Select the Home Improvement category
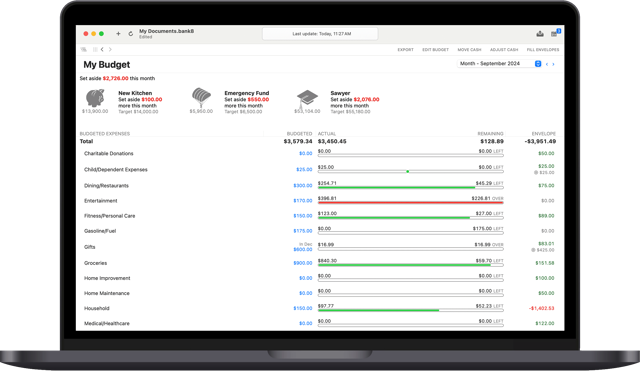 pyautogui.click(x=107, y=278)
